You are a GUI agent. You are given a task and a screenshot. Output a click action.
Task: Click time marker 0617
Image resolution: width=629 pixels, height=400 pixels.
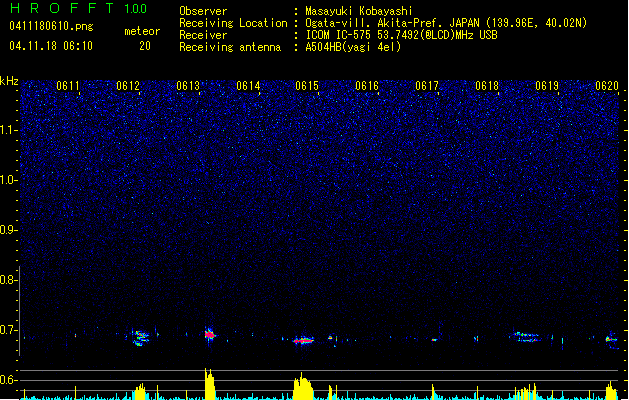(427, 86)
